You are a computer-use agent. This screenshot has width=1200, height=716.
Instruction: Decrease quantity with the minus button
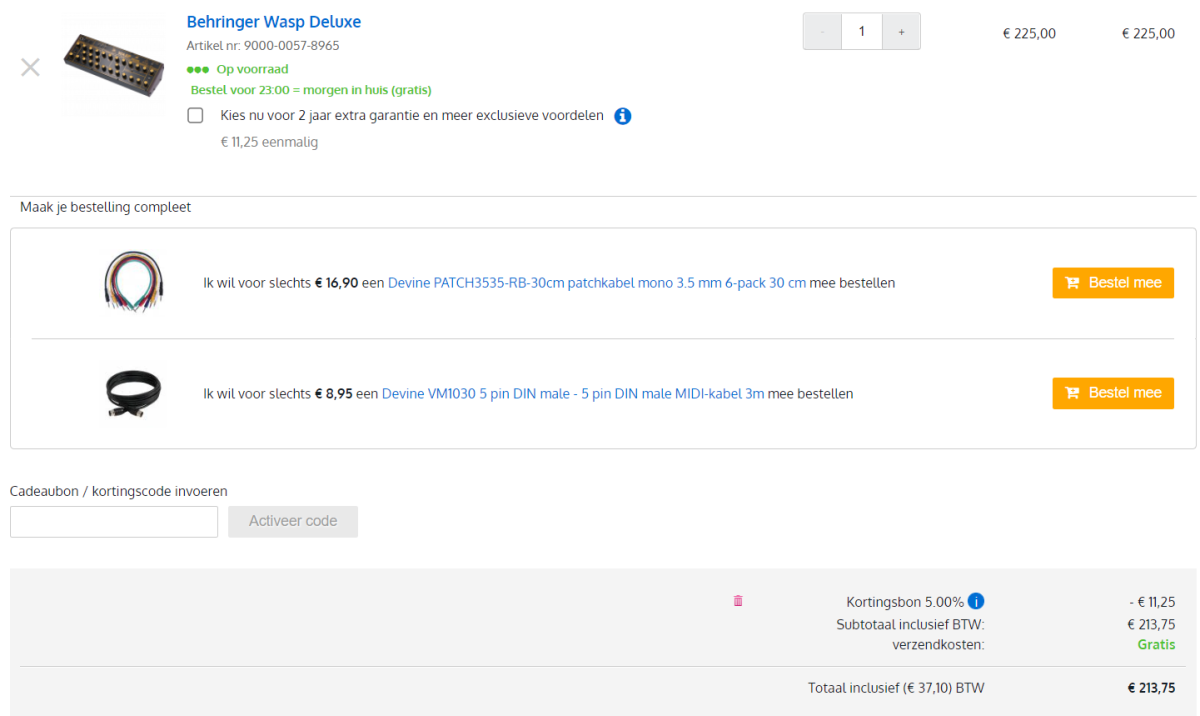822,32
